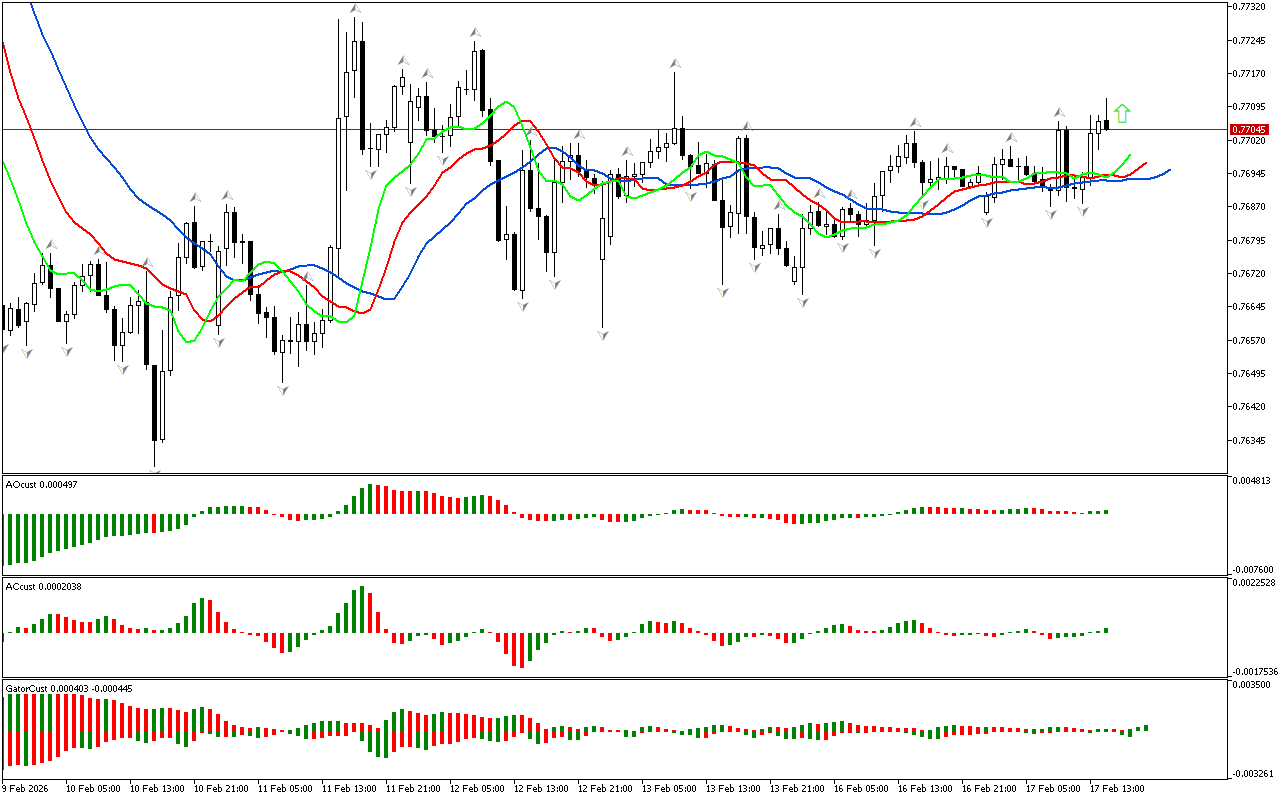Click the 9 Feb 2026 date label
1280x800 pixels.
pos(27,789)
